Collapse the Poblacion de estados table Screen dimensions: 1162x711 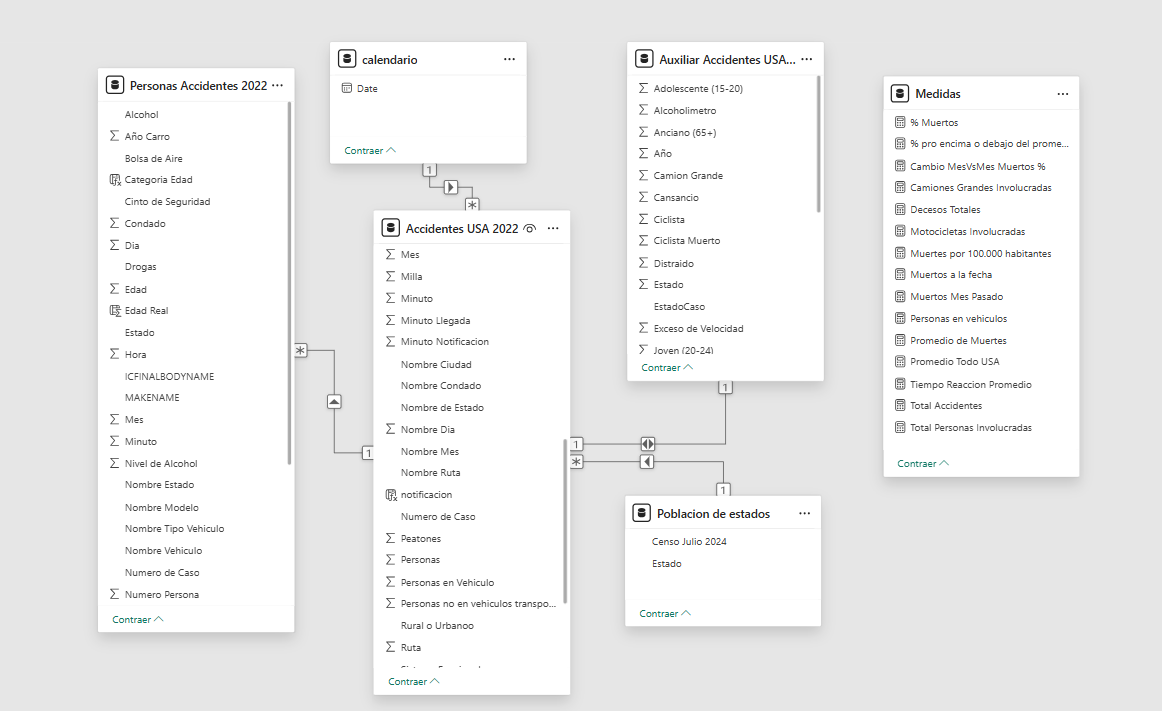[x=665, y=614]
